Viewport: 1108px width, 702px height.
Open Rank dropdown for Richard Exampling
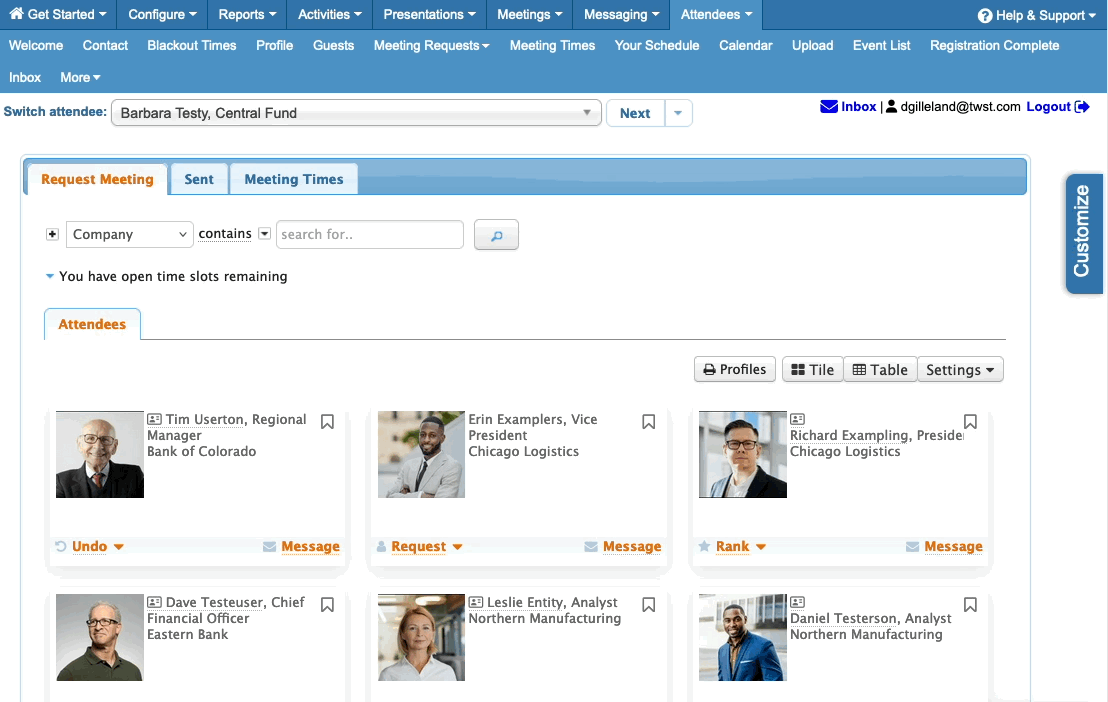click(761, 547)
